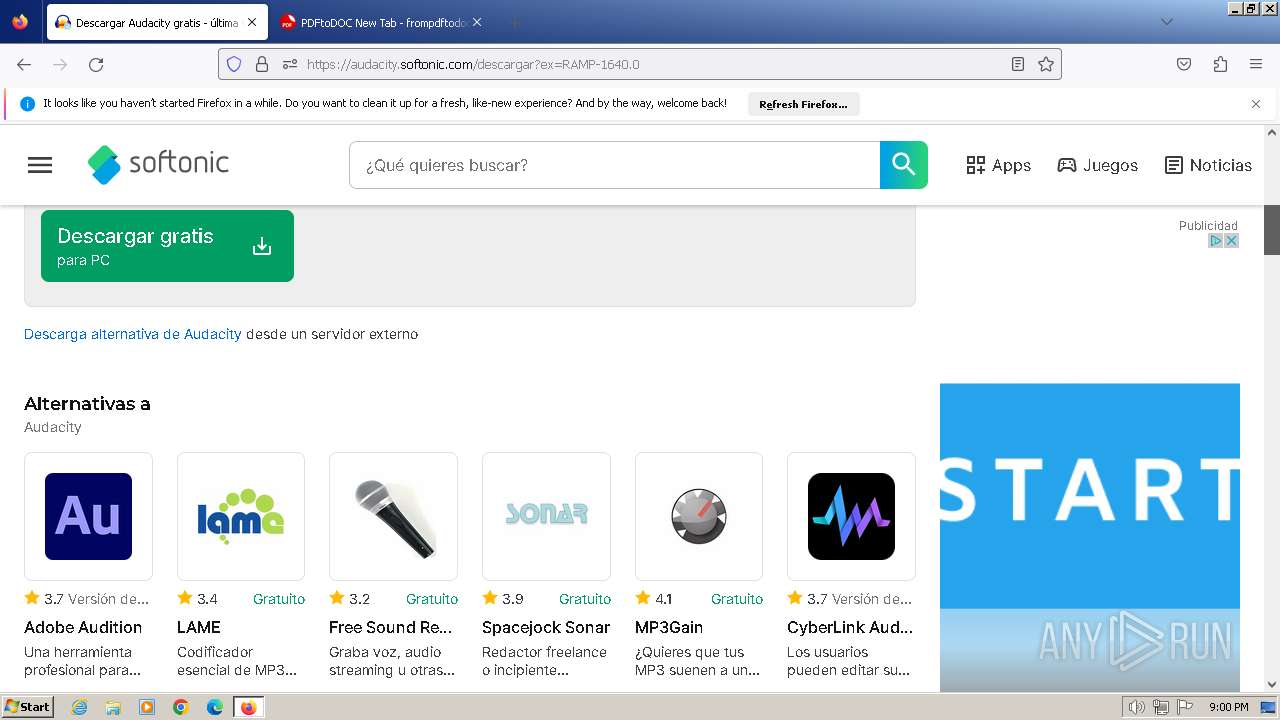Viewport: 1280px width, 720px height.
Task: Click the green search magnifier button
Action: point(904,165)
